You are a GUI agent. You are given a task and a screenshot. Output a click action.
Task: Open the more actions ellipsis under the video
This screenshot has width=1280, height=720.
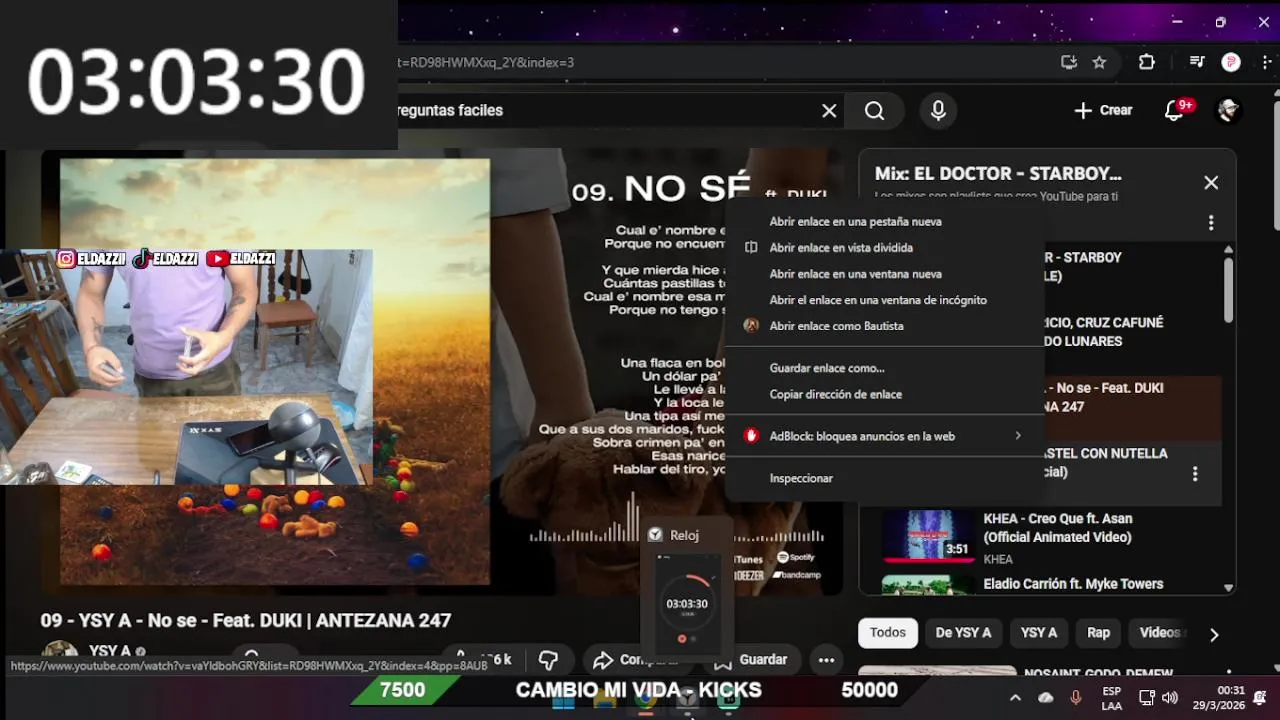pos(826,660)
